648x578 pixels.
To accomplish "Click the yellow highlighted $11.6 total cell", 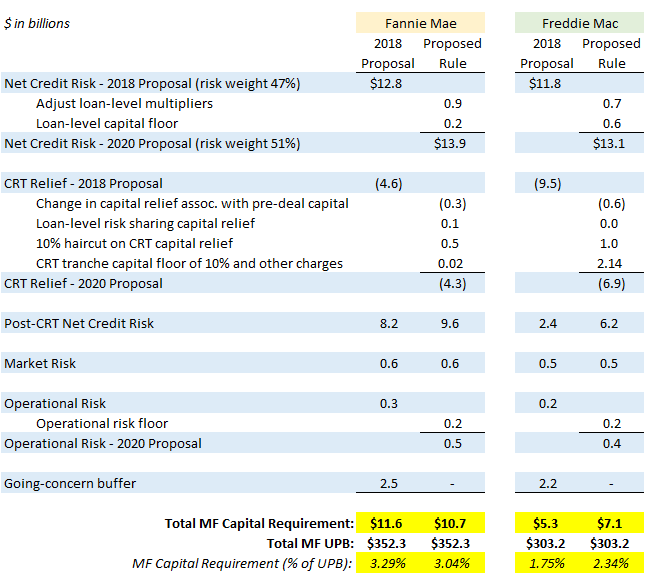I will [x=386, y=523].
